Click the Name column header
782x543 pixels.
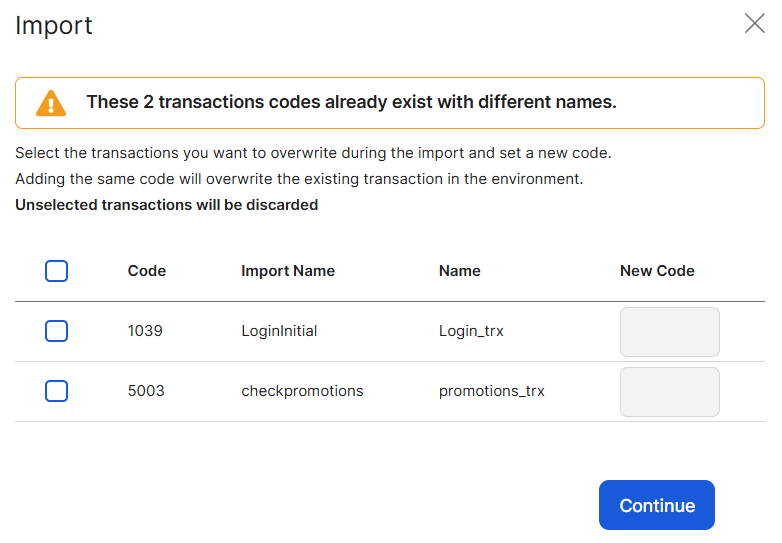pyautogui.click(x=459, y=271)
